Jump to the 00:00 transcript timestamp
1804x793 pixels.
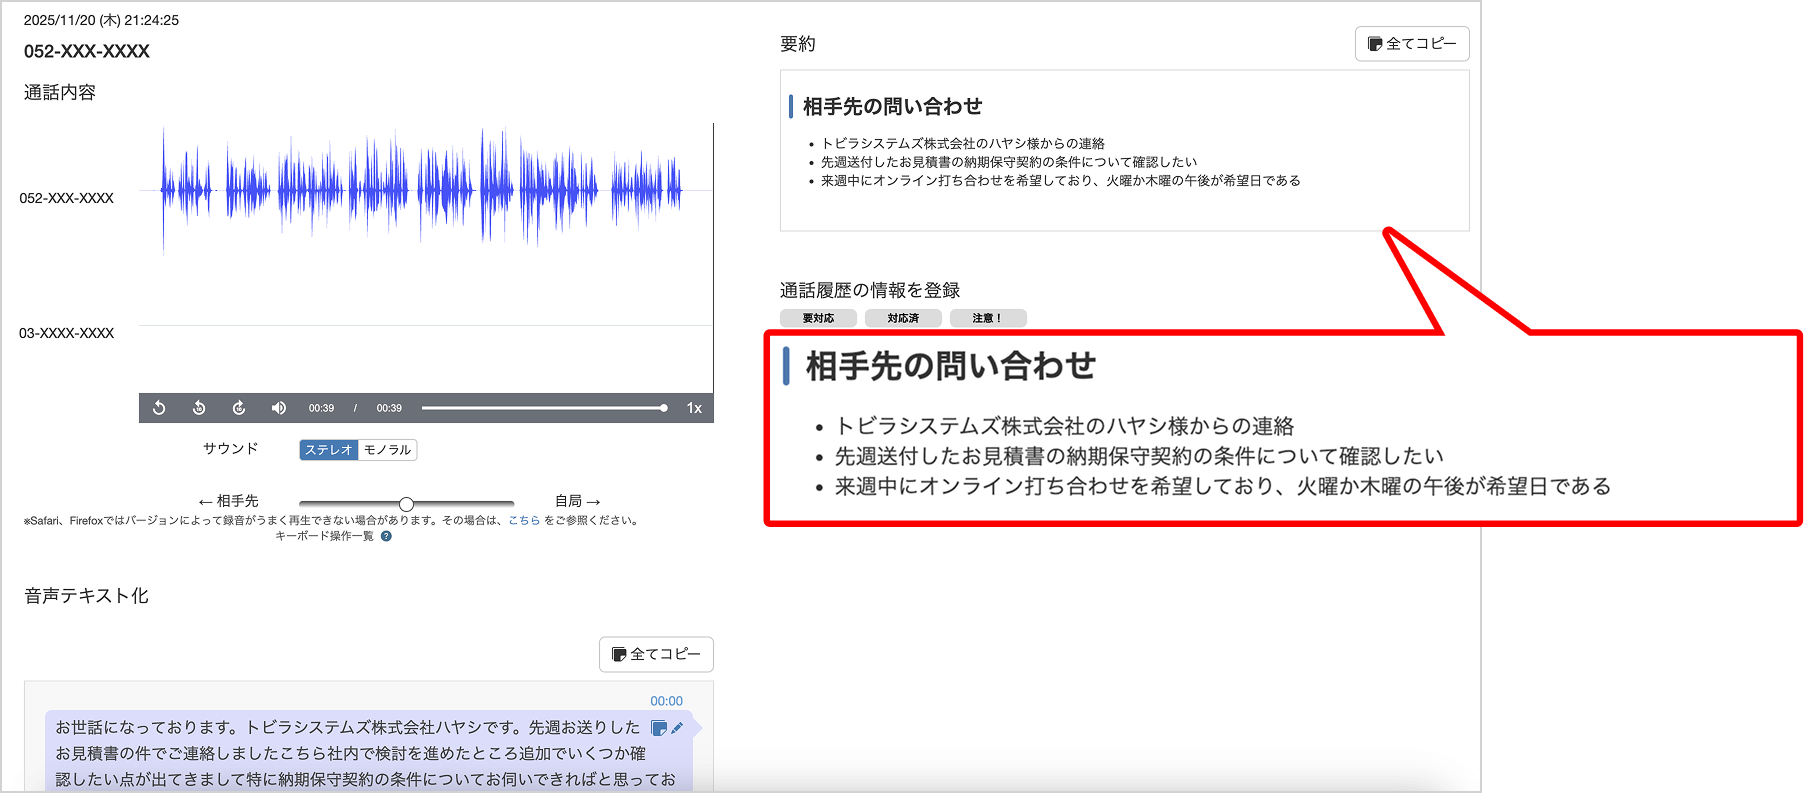(666, 701)
